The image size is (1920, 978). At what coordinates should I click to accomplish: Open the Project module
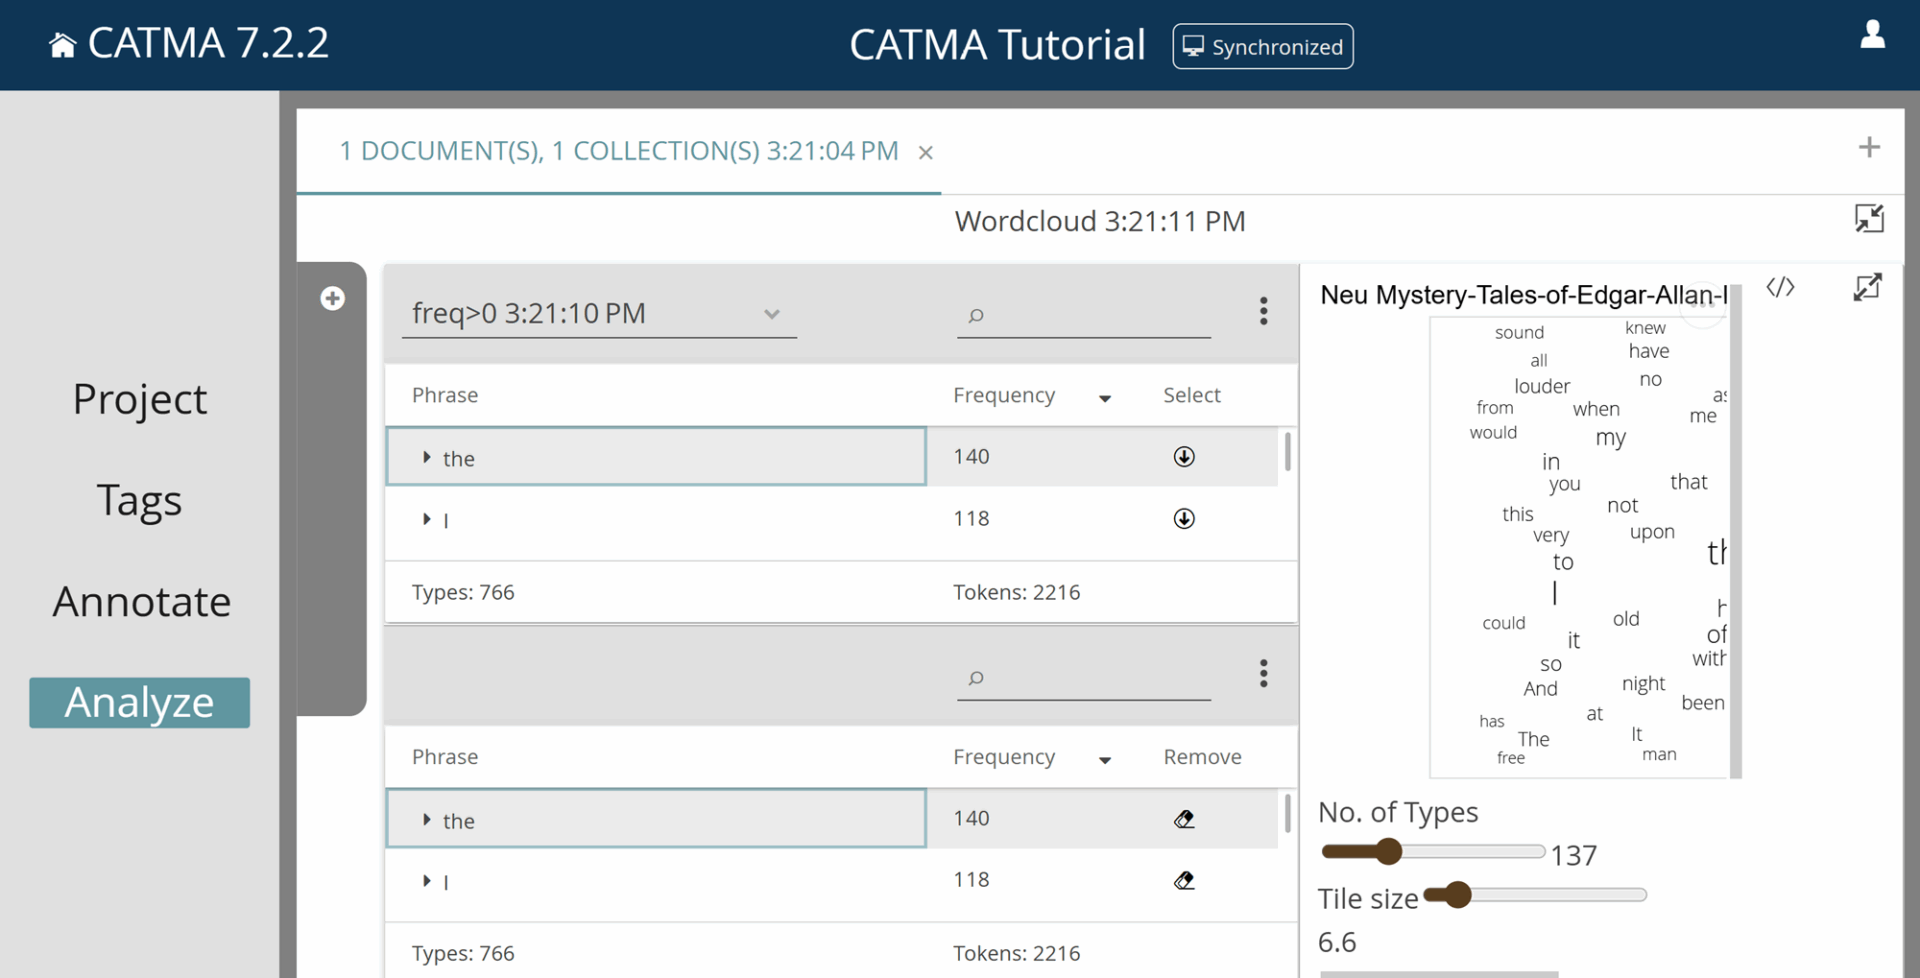tap(140, 400)
